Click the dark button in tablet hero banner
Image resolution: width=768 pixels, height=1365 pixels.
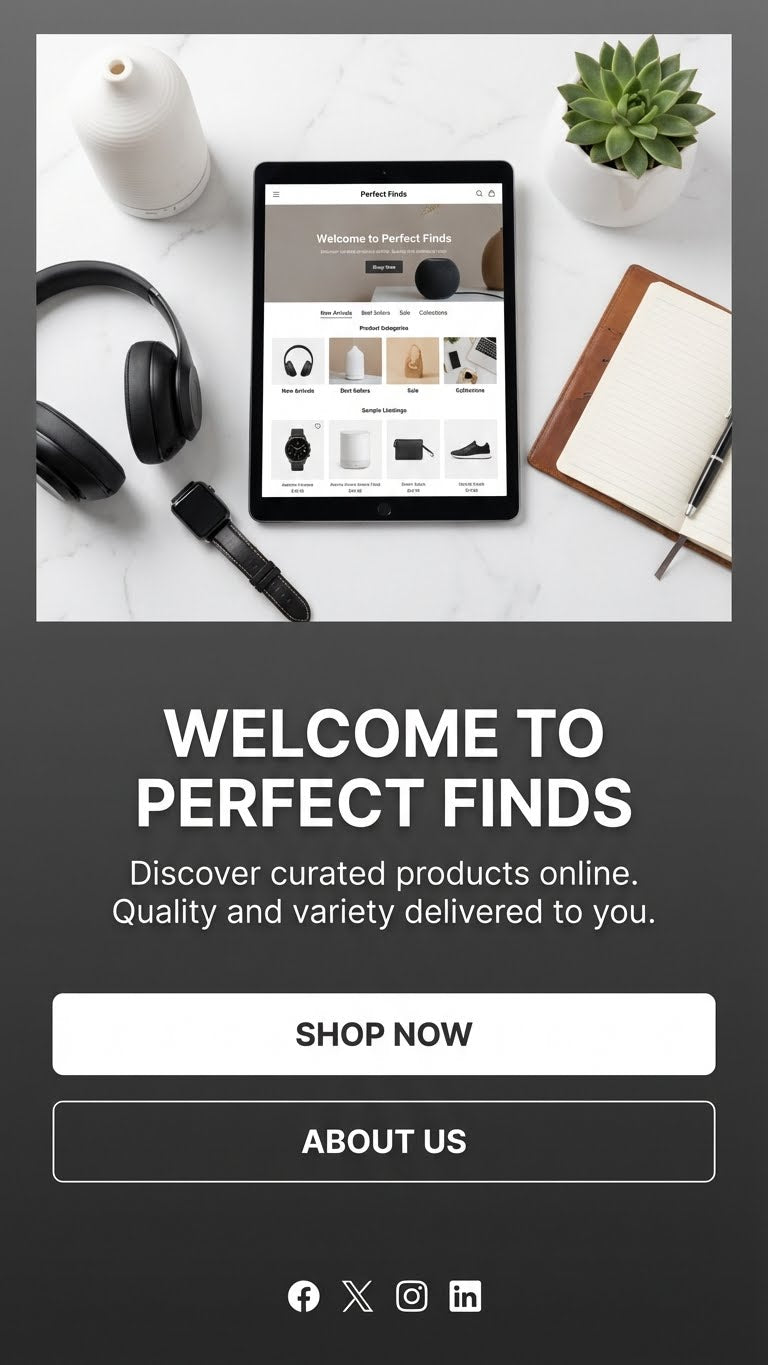coord(384,268)
